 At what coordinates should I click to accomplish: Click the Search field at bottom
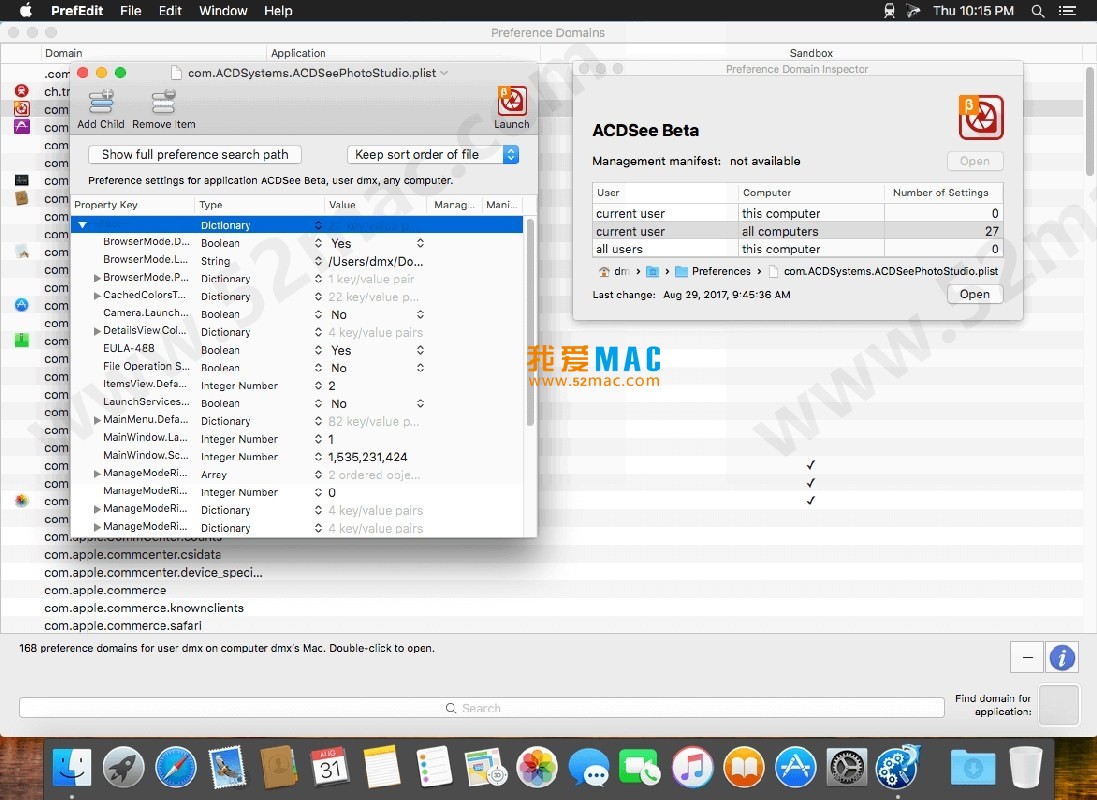(x=481, y=708)
